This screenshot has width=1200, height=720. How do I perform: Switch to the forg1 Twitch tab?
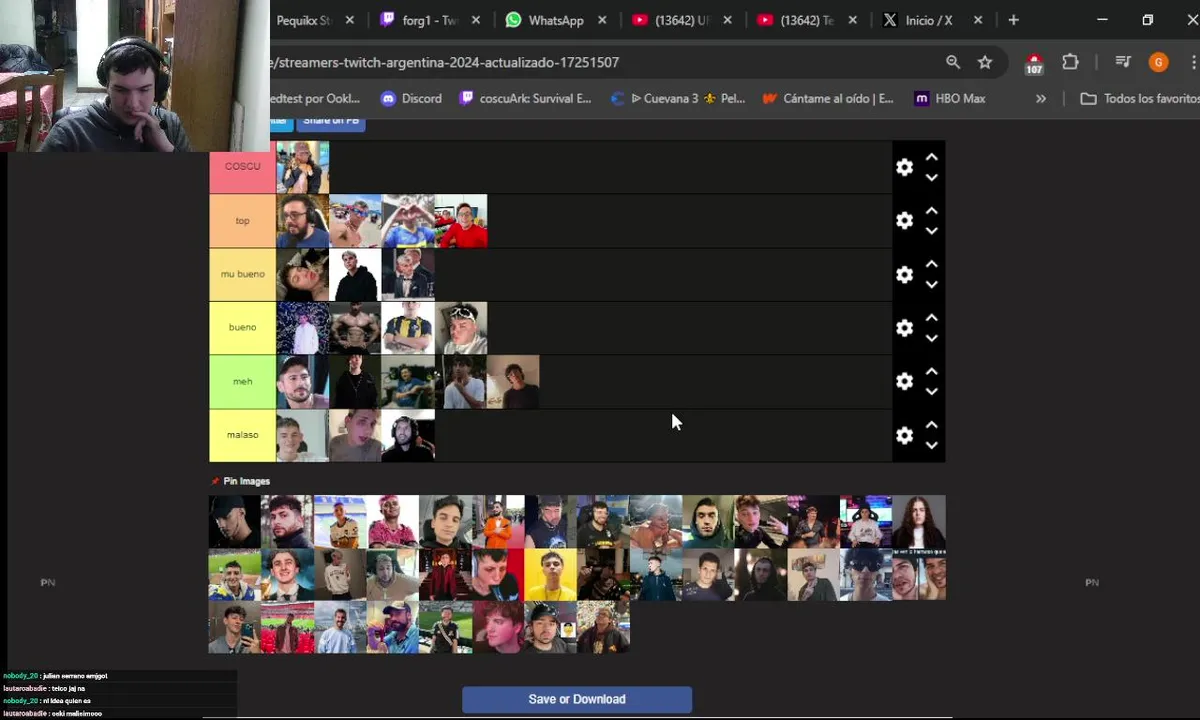(428, 20)
